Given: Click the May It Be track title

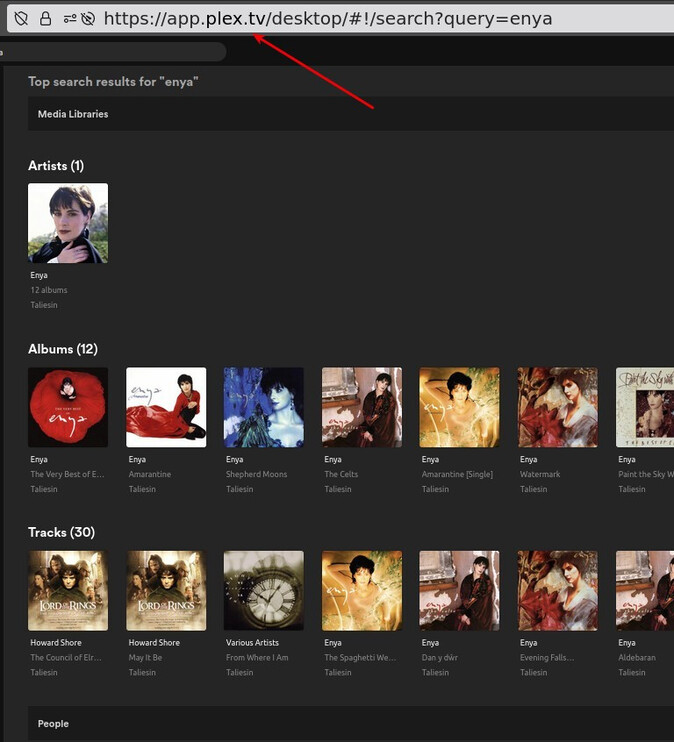Looking at the screenshot, I should (145, 658).
